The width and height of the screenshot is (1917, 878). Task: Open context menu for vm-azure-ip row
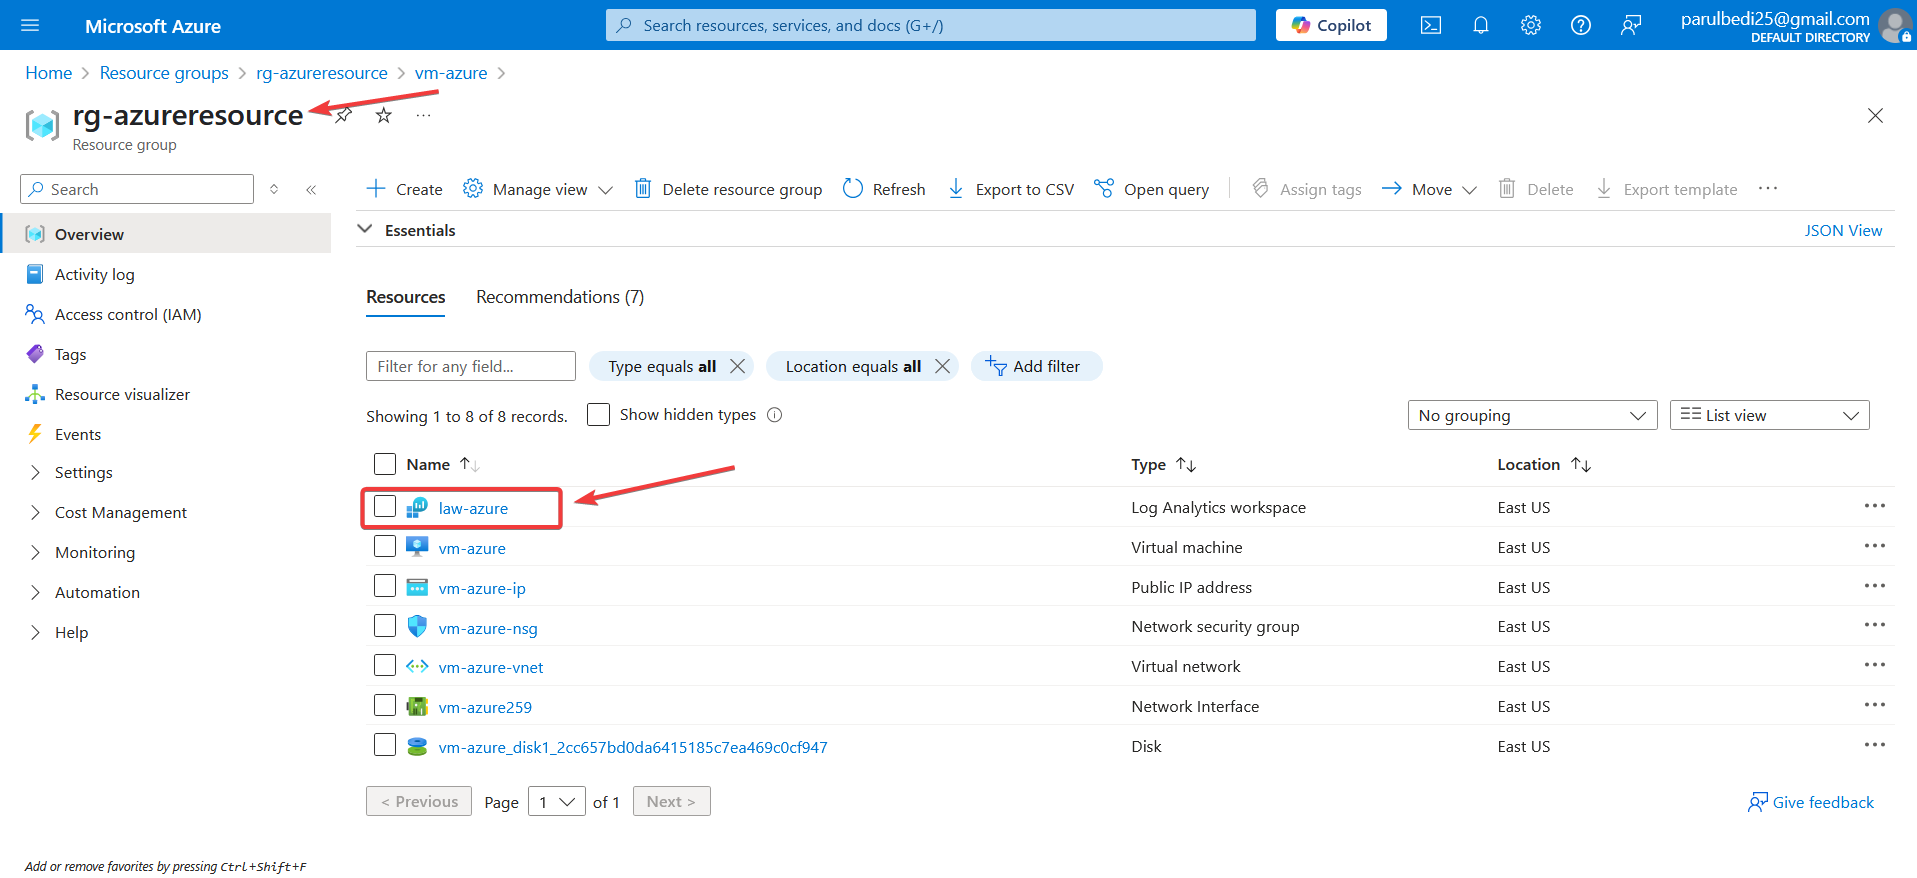tap(1875, 586)
